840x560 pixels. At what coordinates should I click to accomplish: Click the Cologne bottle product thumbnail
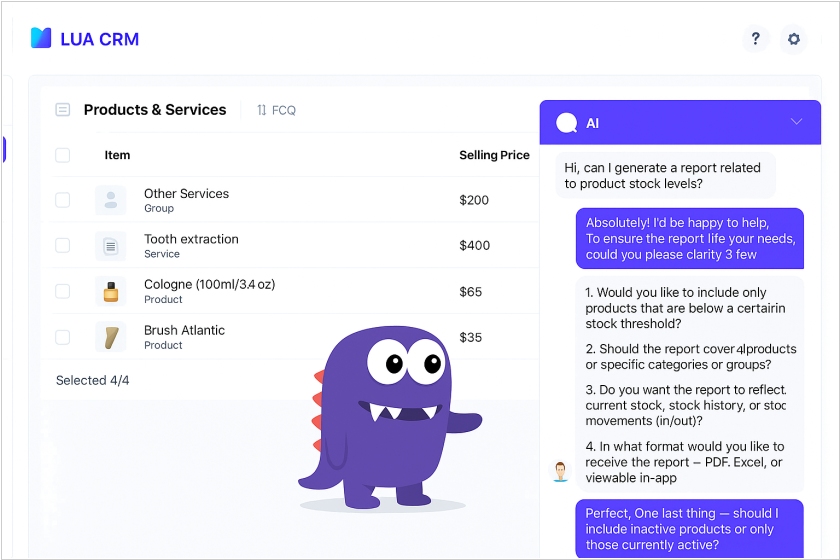pyautogui.click(x=110, y=291)
